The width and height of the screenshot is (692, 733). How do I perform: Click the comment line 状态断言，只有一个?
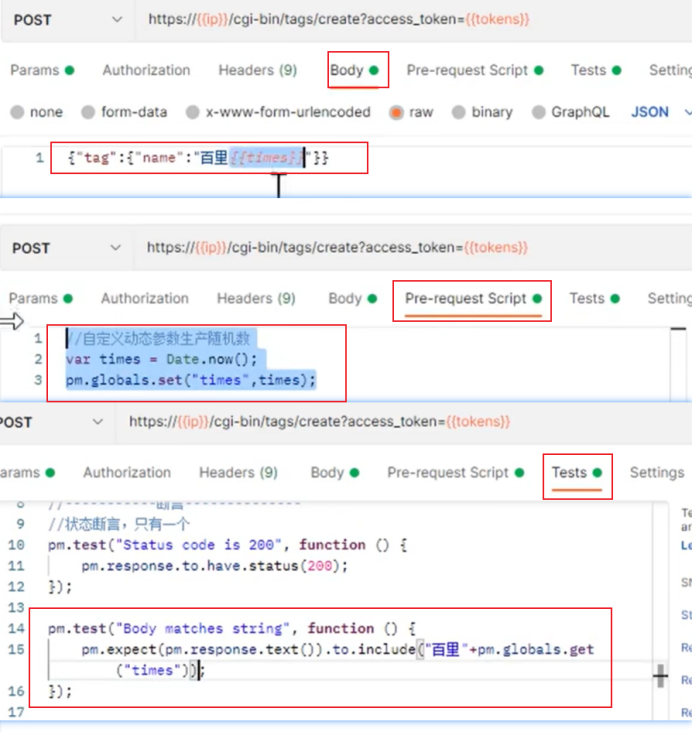(x=119, y=524)
